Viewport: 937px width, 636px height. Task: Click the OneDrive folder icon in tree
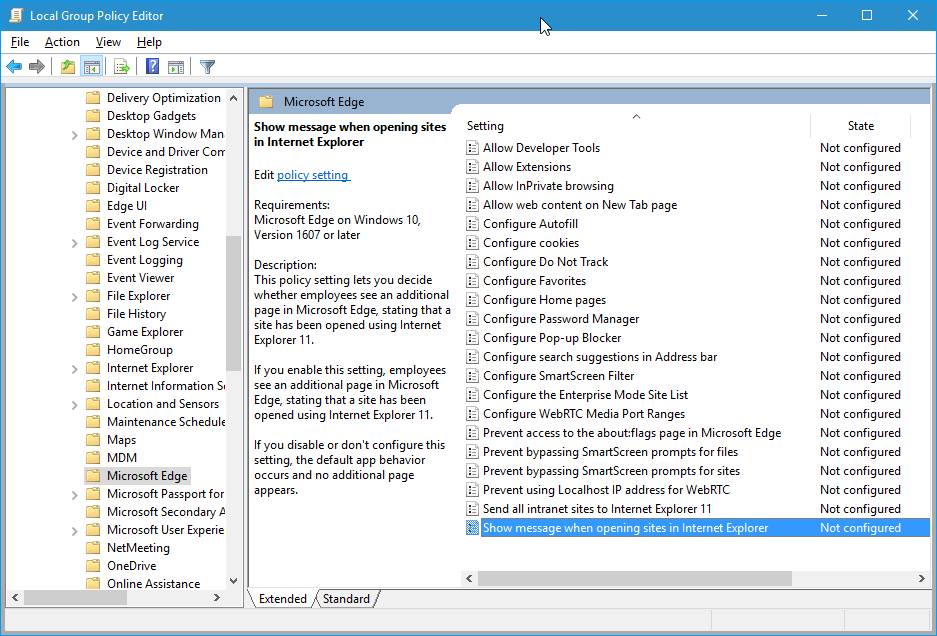pos(93,565)
